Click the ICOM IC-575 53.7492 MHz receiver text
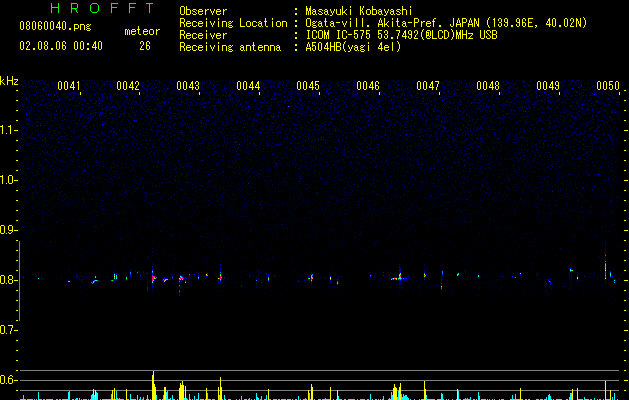The height and width of the screenshot is (400, 629). coord(402,35)
